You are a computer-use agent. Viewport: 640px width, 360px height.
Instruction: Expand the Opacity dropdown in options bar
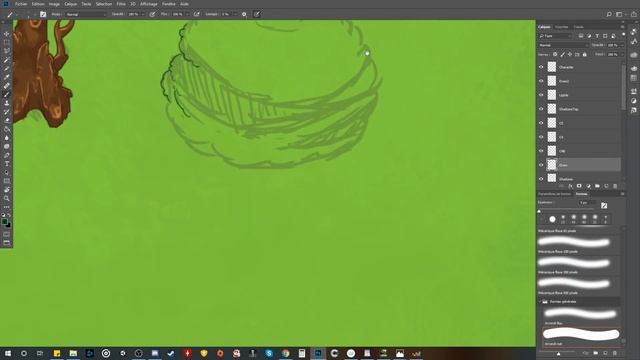143,14
